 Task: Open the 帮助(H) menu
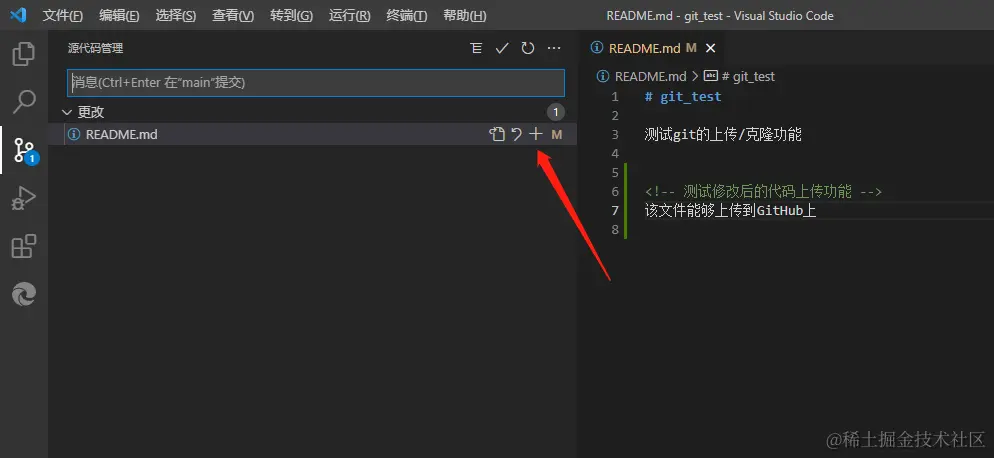[465, 16]
